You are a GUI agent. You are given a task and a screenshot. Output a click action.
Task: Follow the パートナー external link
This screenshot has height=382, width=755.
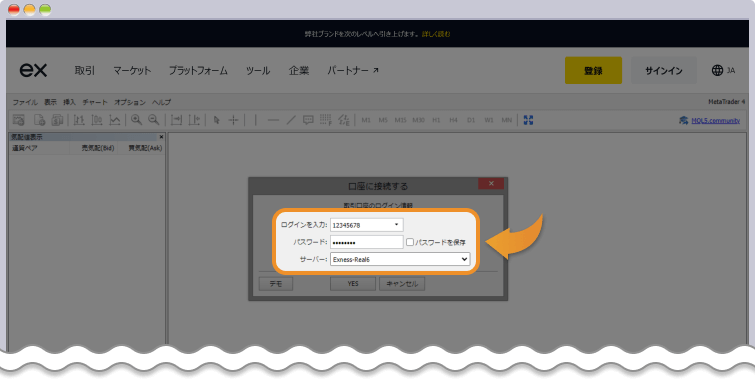353,70
